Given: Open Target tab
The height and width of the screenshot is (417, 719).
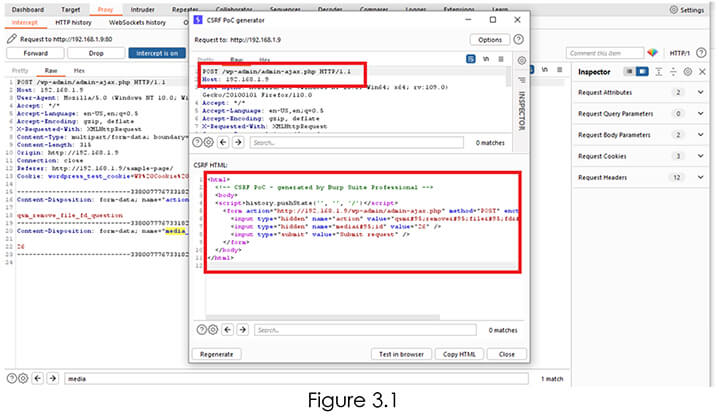Looking at the screenshot, I should (70, 10).
